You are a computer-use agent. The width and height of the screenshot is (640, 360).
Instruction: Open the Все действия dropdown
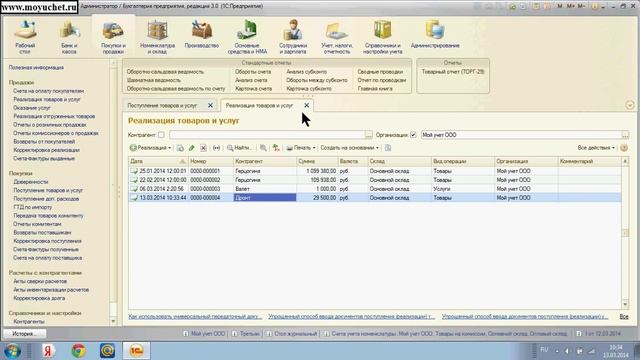tap(596, 148)
